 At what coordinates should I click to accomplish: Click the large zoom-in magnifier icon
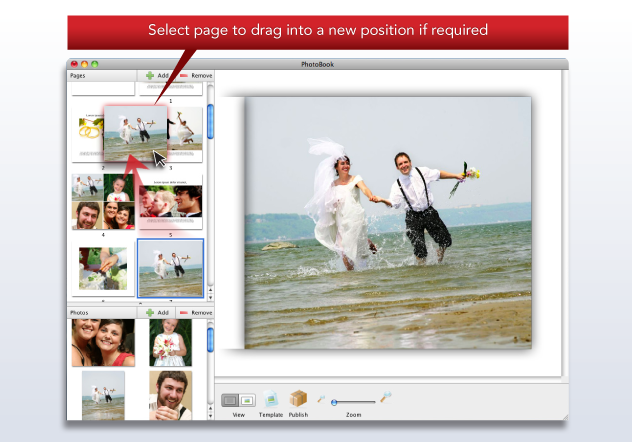(x=386, y=397)
